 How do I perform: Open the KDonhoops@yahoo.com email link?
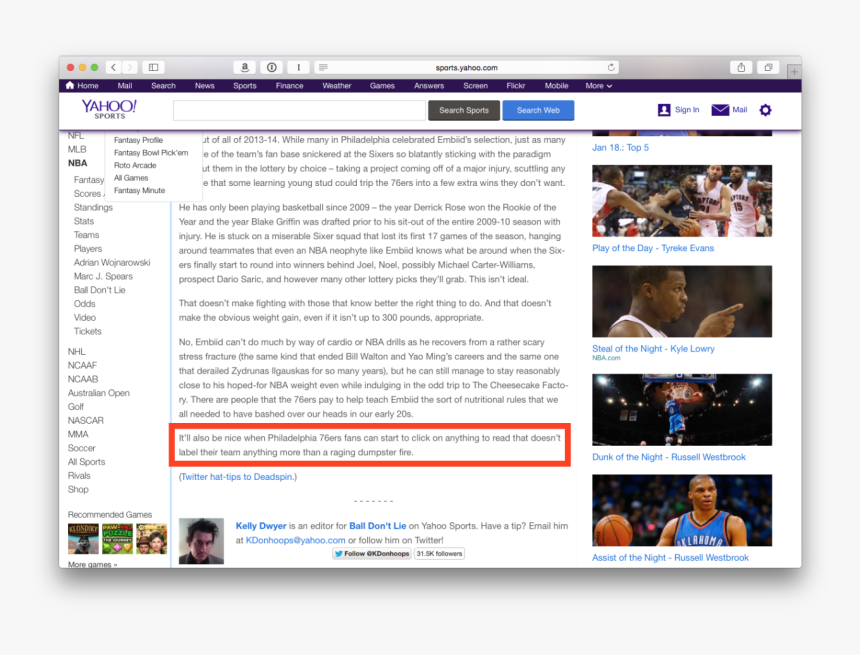pos(297,538)
